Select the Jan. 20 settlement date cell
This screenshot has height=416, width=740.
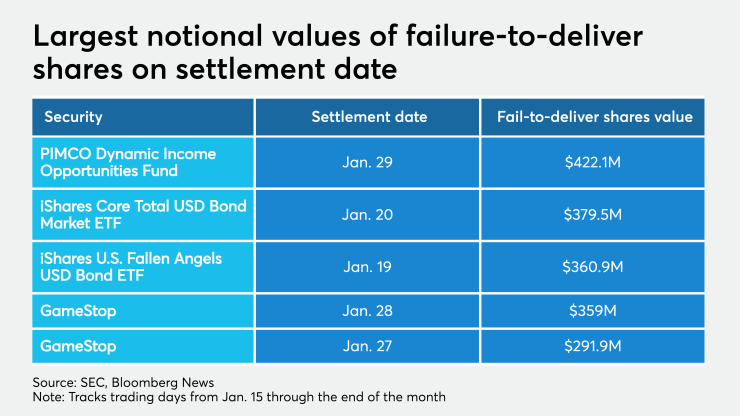369,214
